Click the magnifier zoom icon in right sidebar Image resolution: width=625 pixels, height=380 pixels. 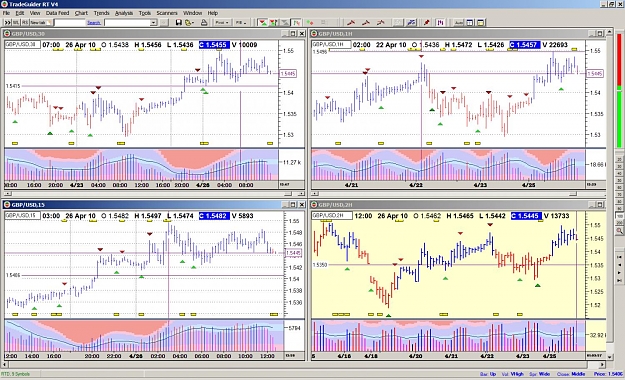[x=620, y=231]
